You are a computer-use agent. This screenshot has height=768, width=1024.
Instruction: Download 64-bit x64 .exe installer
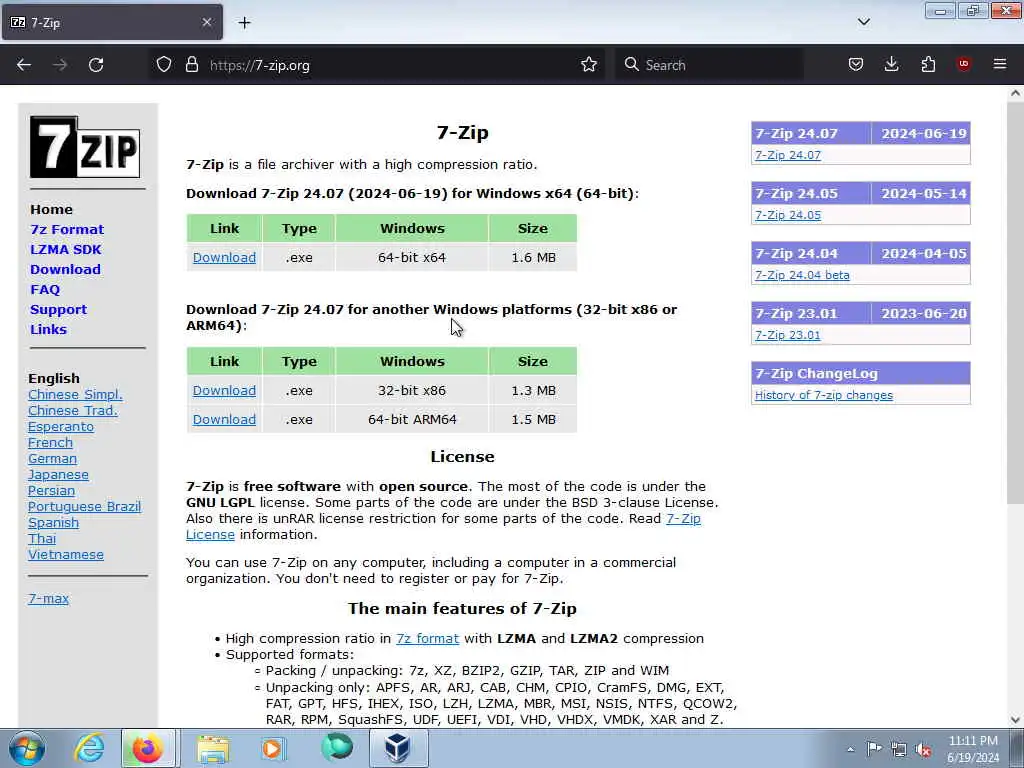pos(224,258)
